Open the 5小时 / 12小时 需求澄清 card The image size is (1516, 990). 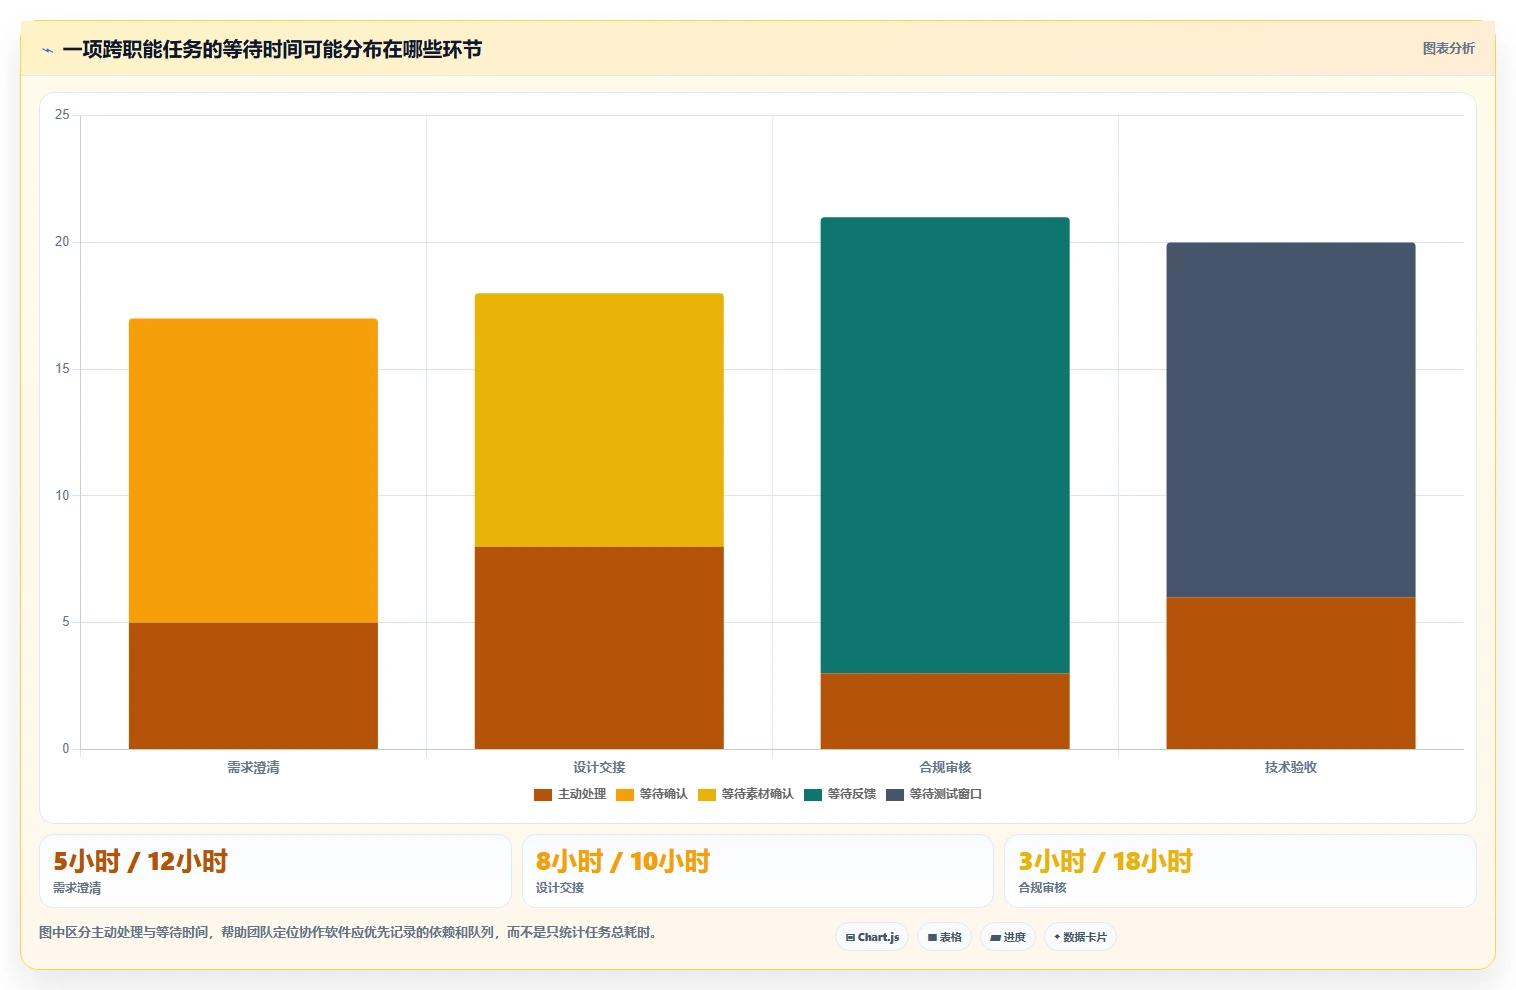[275, 871]
